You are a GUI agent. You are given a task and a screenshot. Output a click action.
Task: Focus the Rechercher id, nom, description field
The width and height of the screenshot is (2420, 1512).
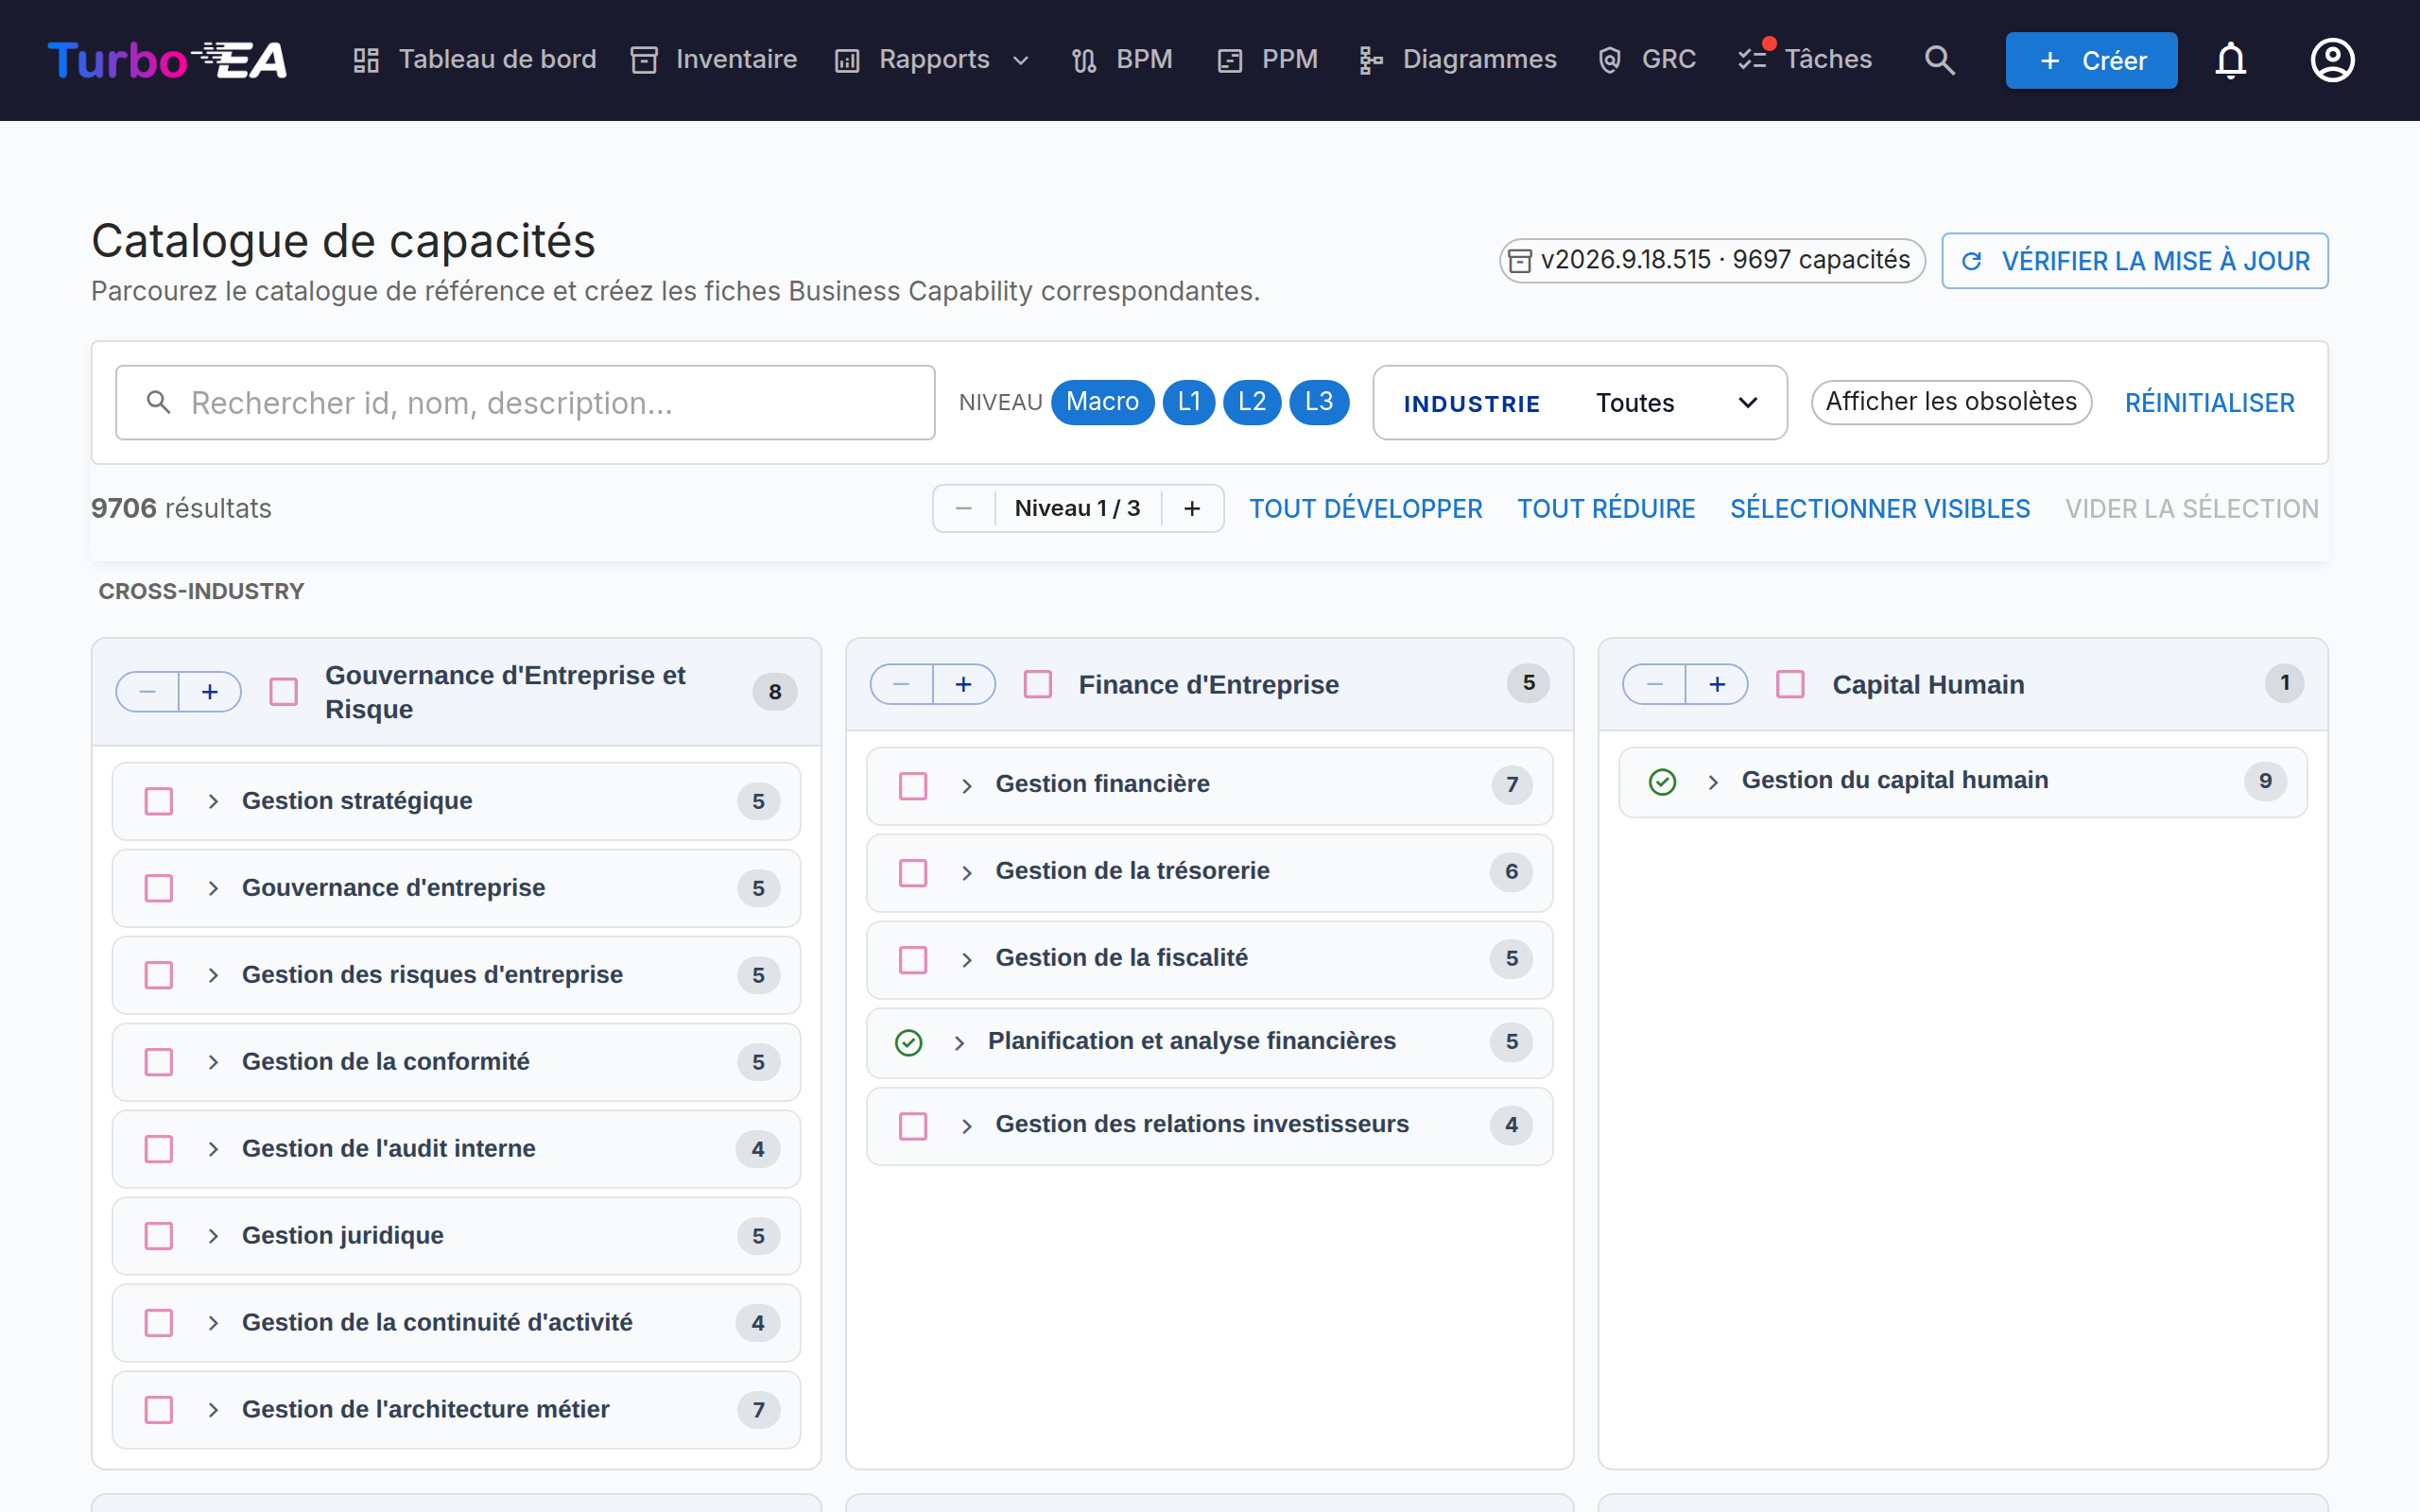point(525,402)
